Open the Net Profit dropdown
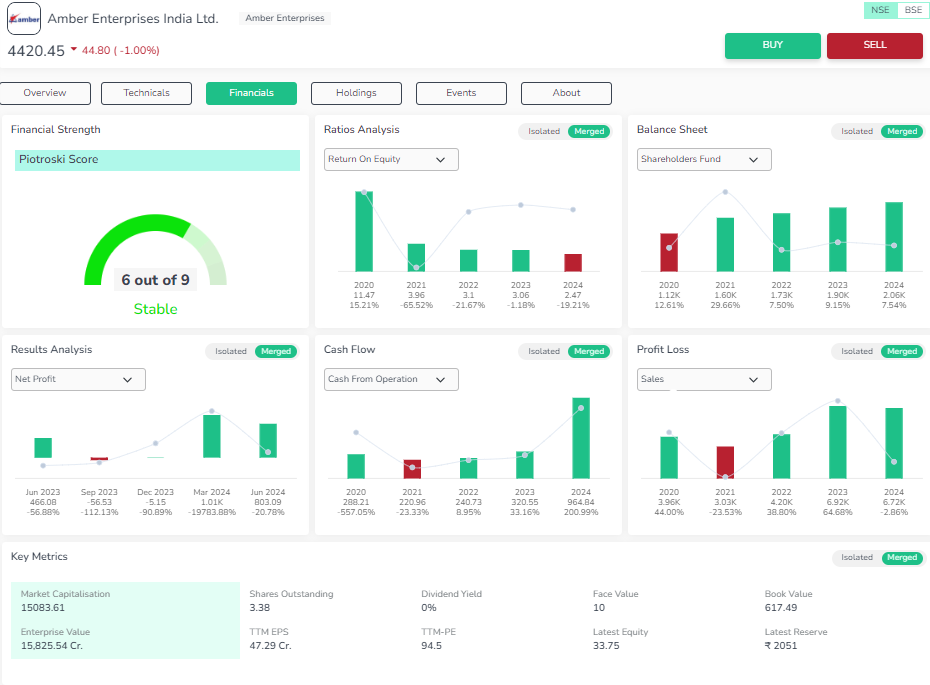The image size is (930, 685). [x=78, y=380]
